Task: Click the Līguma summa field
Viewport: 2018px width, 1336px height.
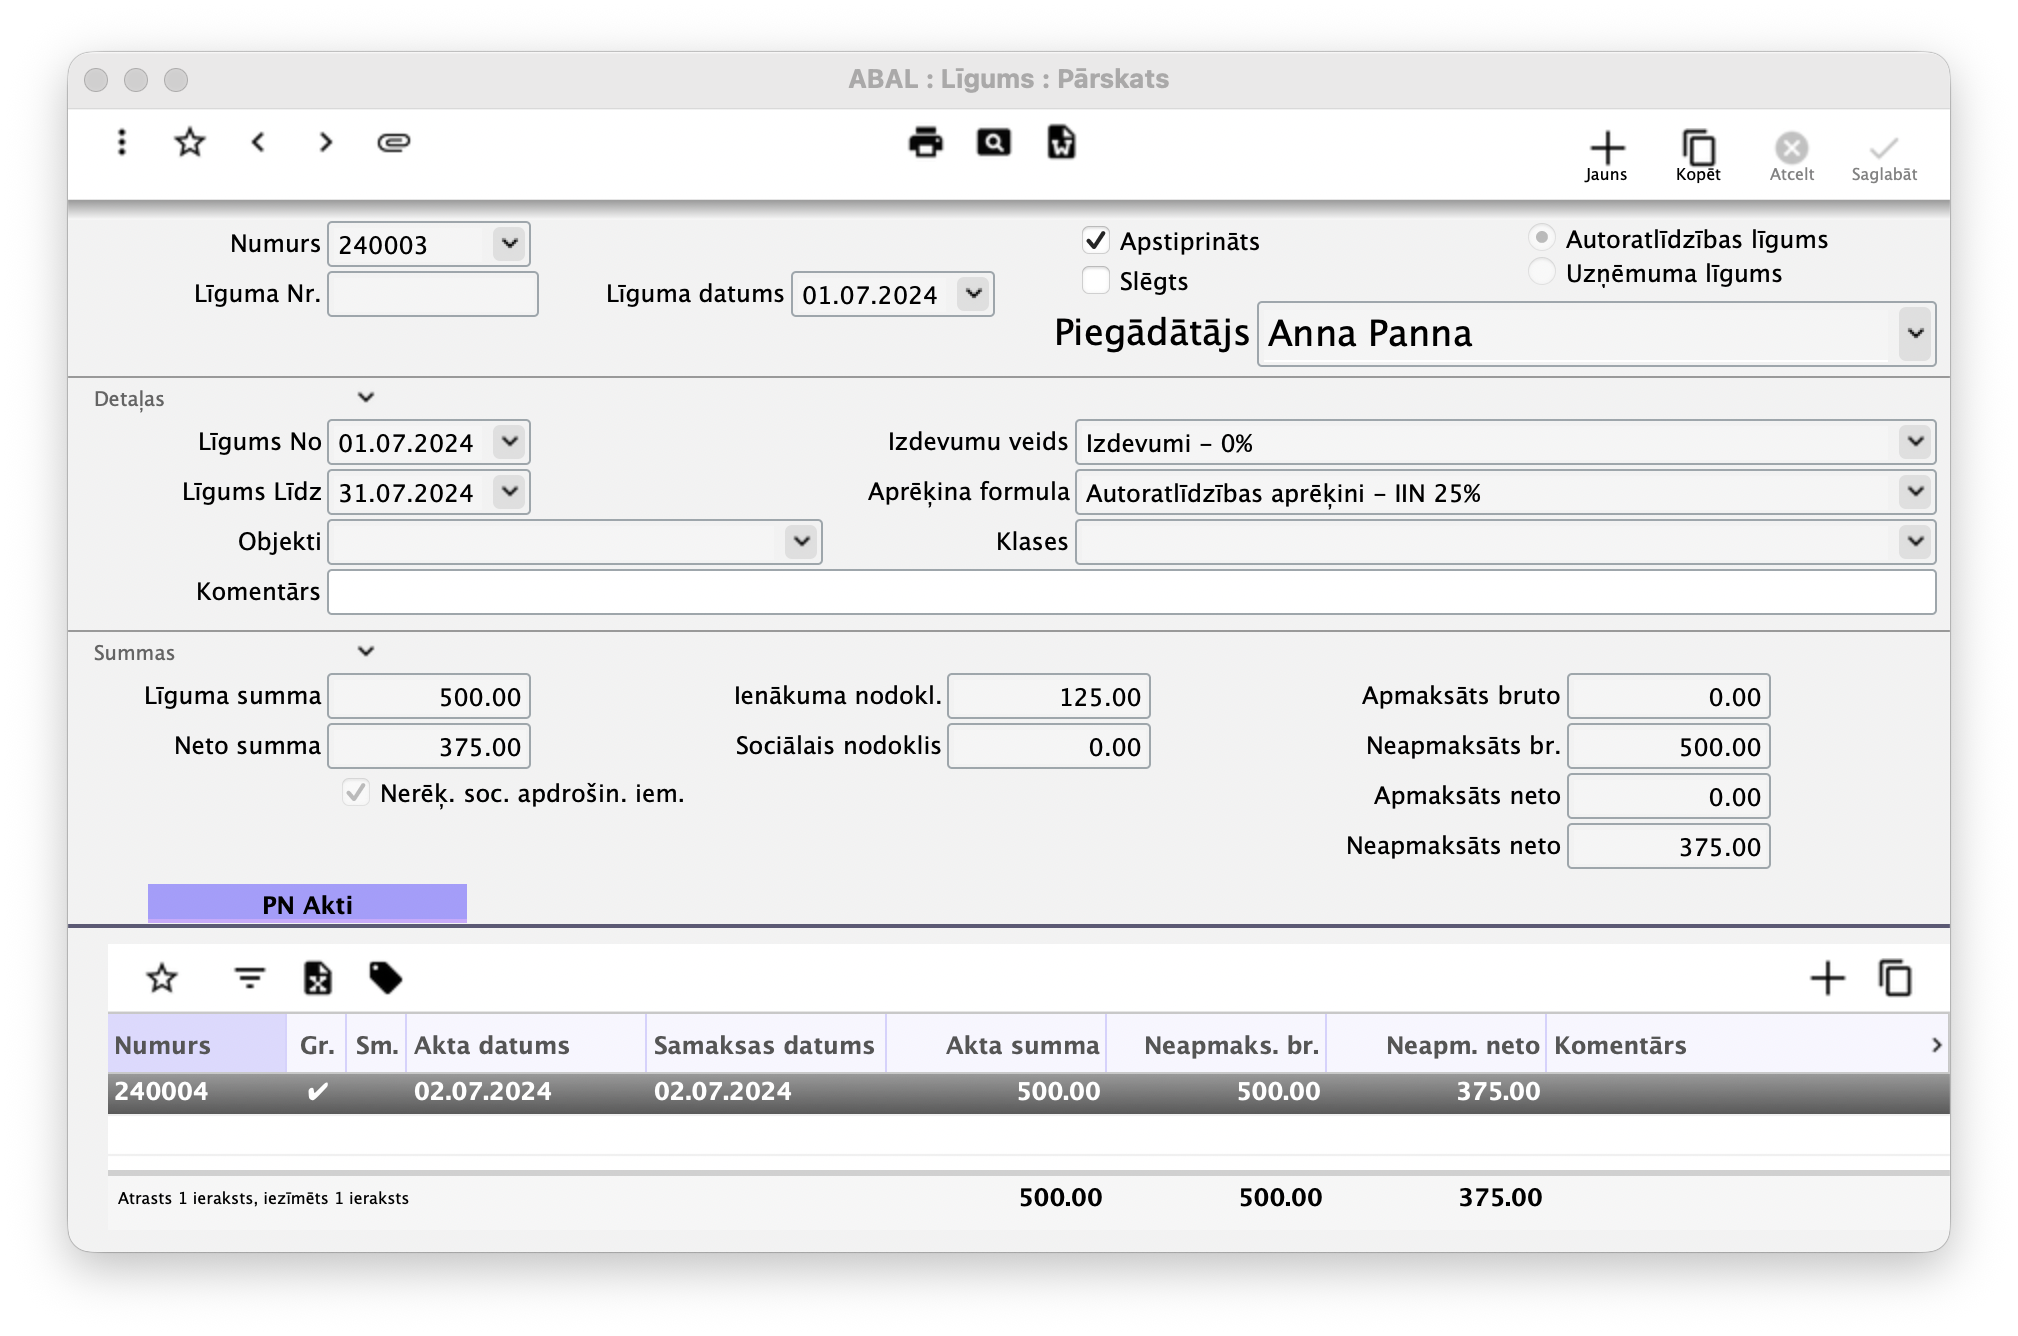Action: pyautogui.click(x=429, y=696)
